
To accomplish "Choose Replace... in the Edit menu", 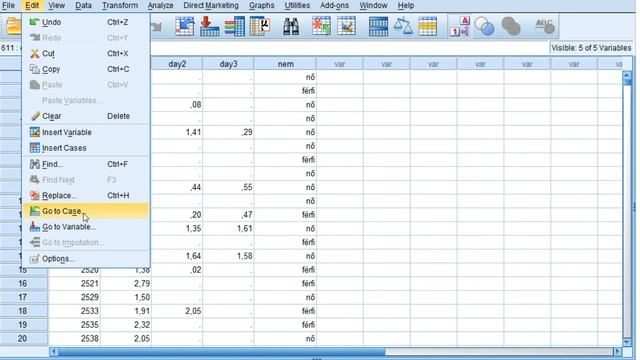I will click(86, 196).
